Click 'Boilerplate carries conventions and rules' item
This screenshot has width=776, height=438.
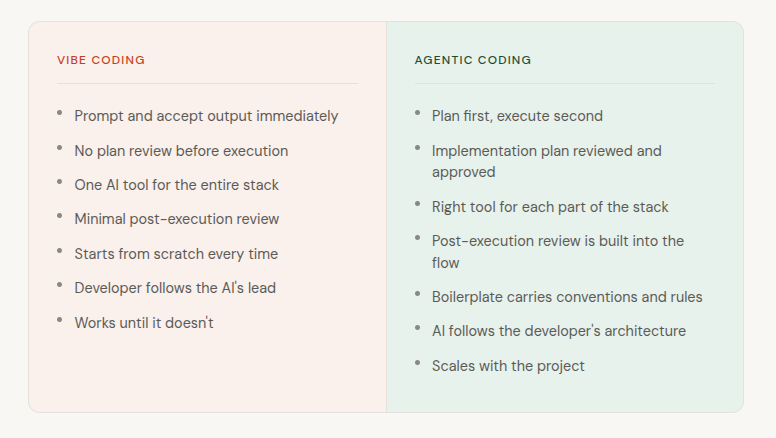567,296
